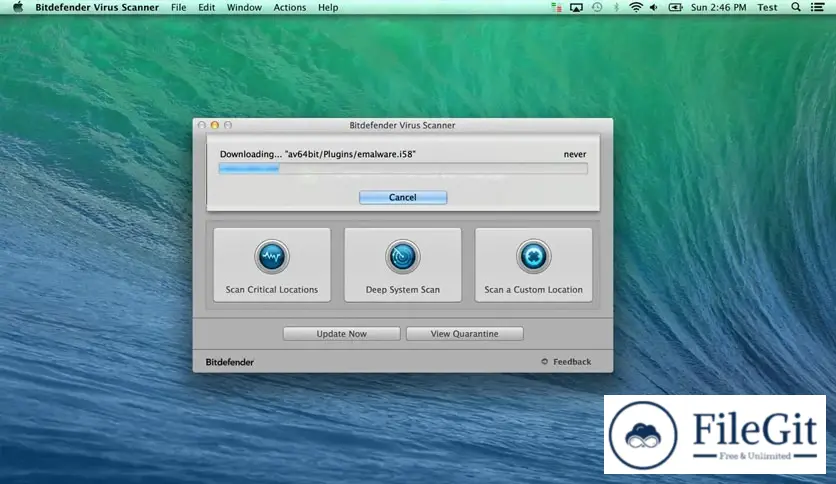836x484 pixels.
Task: Click the Bitdefender logo text
Action: click(229, 362)
